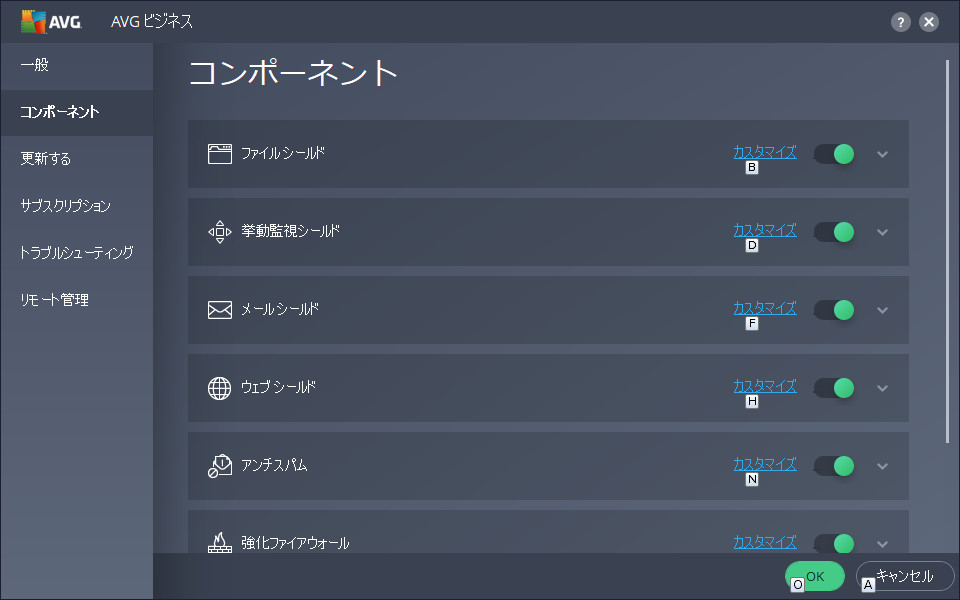Viewport: 960px width, 600px height.
Task: Disable the メールシールド toggle
Action: click(x=834, y=310)
